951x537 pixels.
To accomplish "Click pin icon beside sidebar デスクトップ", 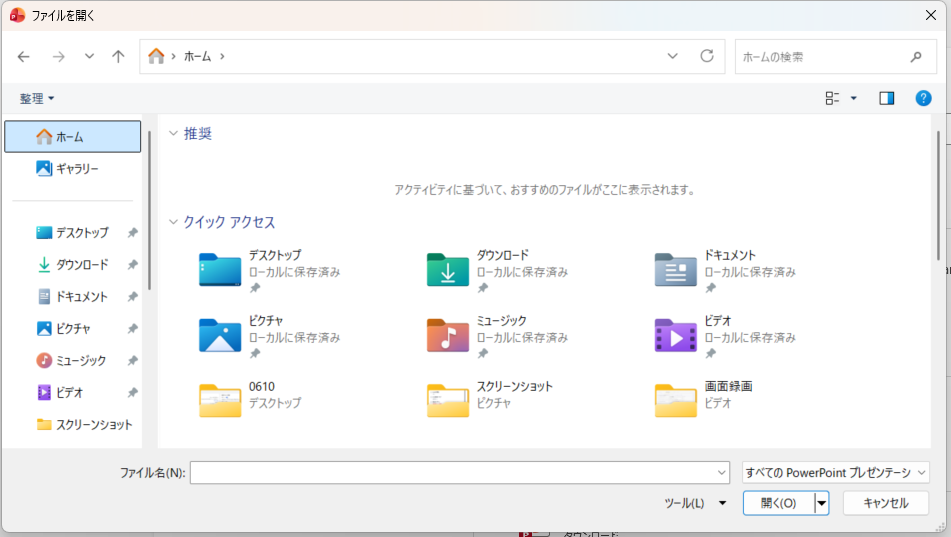I will (x=132, y=232).
